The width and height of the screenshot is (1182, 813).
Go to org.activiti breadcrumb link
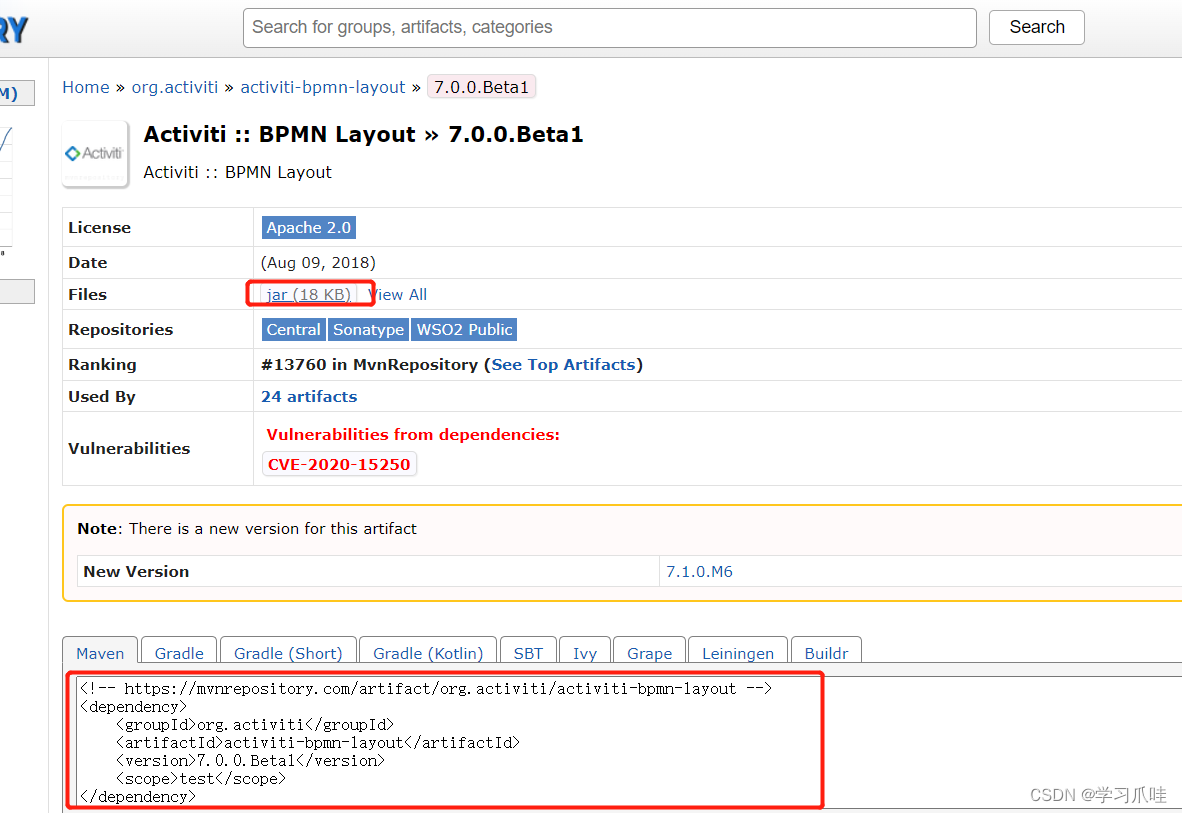pyautogui.click(x=175, y=87)
